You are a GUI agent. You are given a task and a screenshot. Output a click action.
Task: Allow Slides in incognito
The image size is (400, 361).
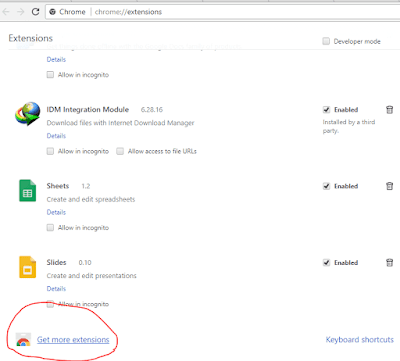(50, 304)
